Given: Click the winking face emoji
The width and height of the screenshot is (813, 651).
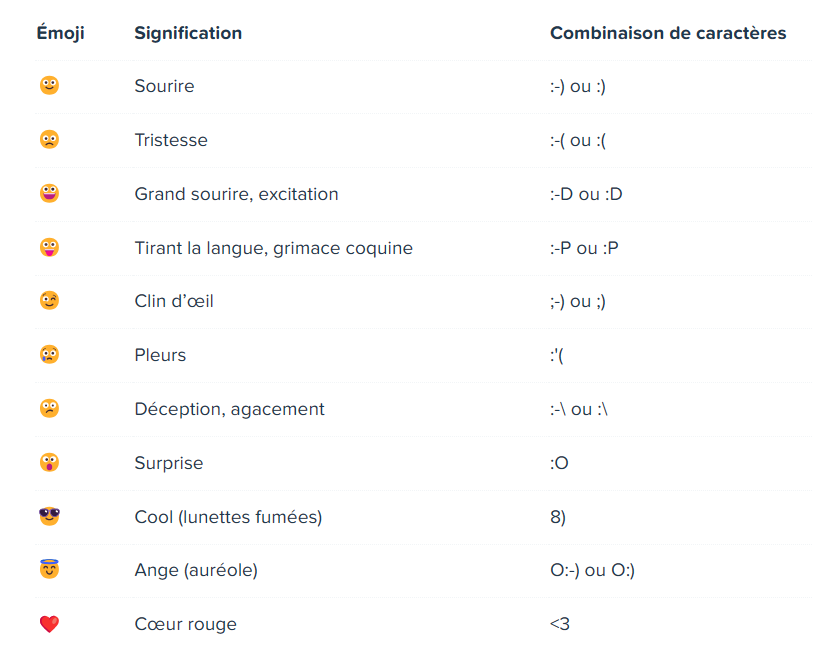Looking at the screenshot, I should 49,301.
